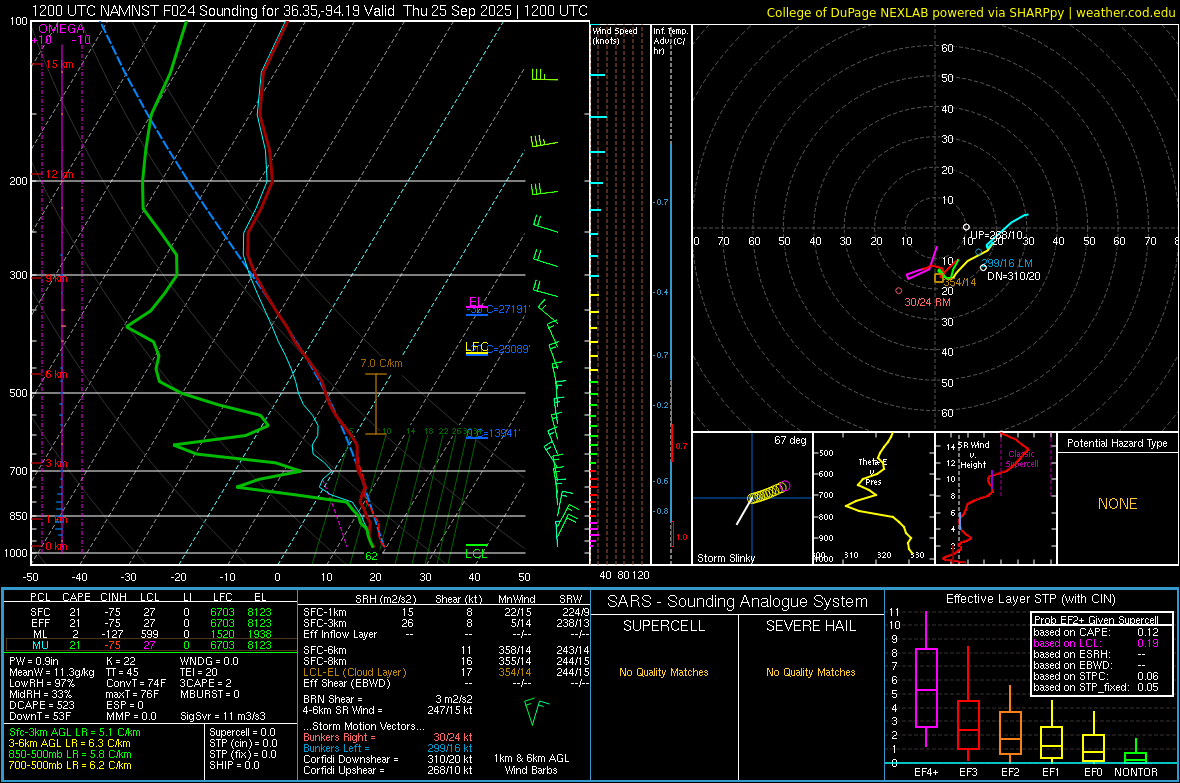Click the orange 354/14 hodograph label
The width and height of the screenshot is (1180, 783).
coord(960,282)
